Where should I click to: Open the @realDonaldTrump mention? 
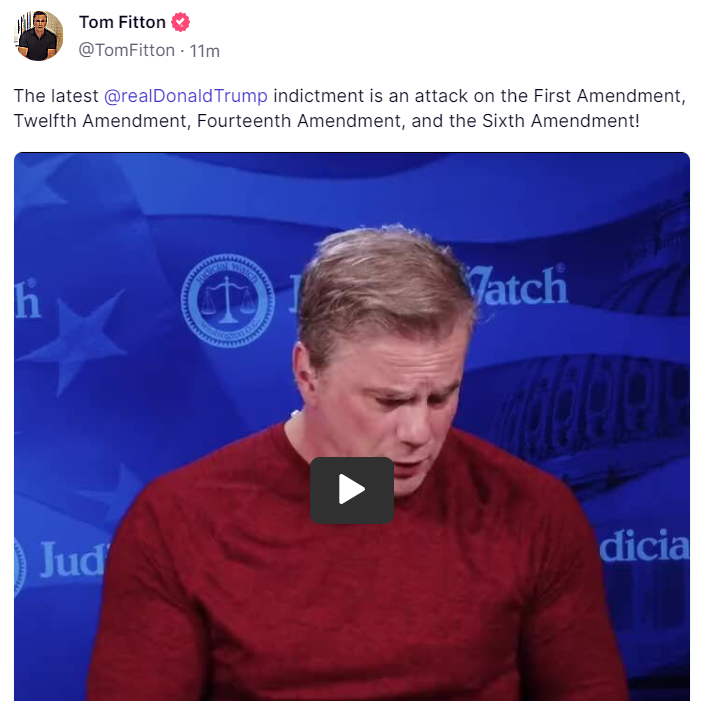(185, 96)
